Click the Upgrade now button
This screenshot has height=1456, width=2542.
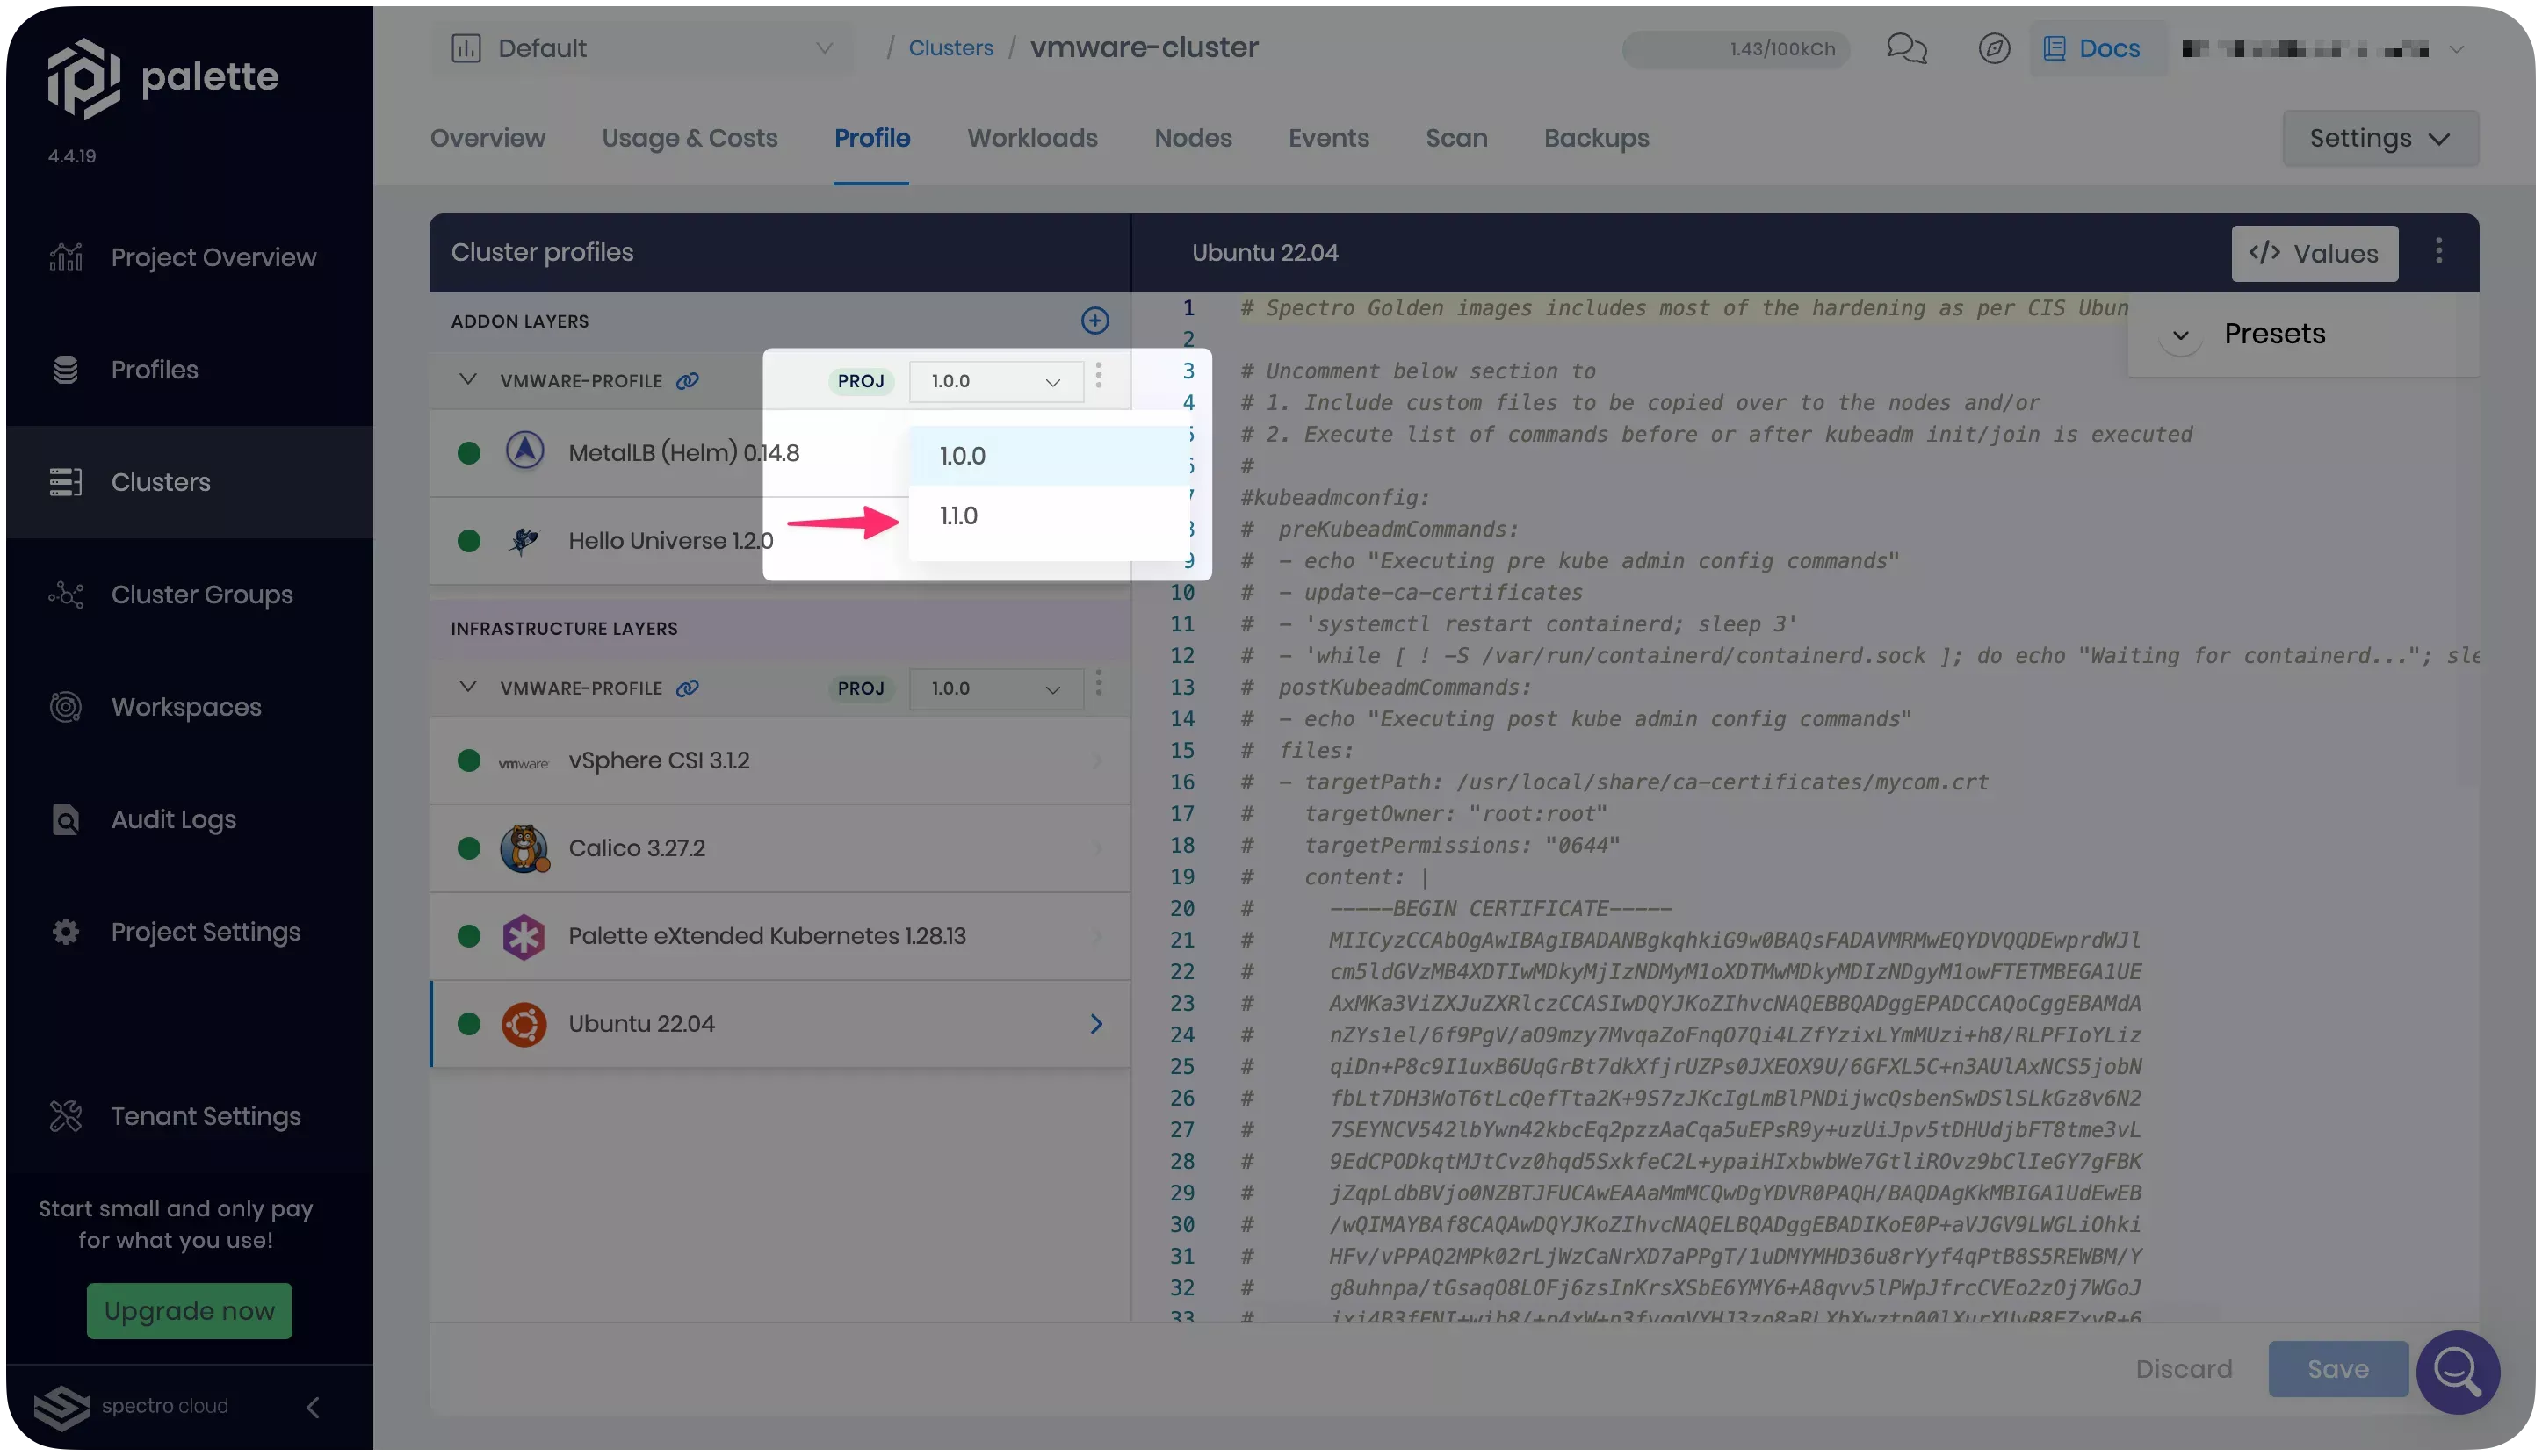click(x=188, y=1311)
